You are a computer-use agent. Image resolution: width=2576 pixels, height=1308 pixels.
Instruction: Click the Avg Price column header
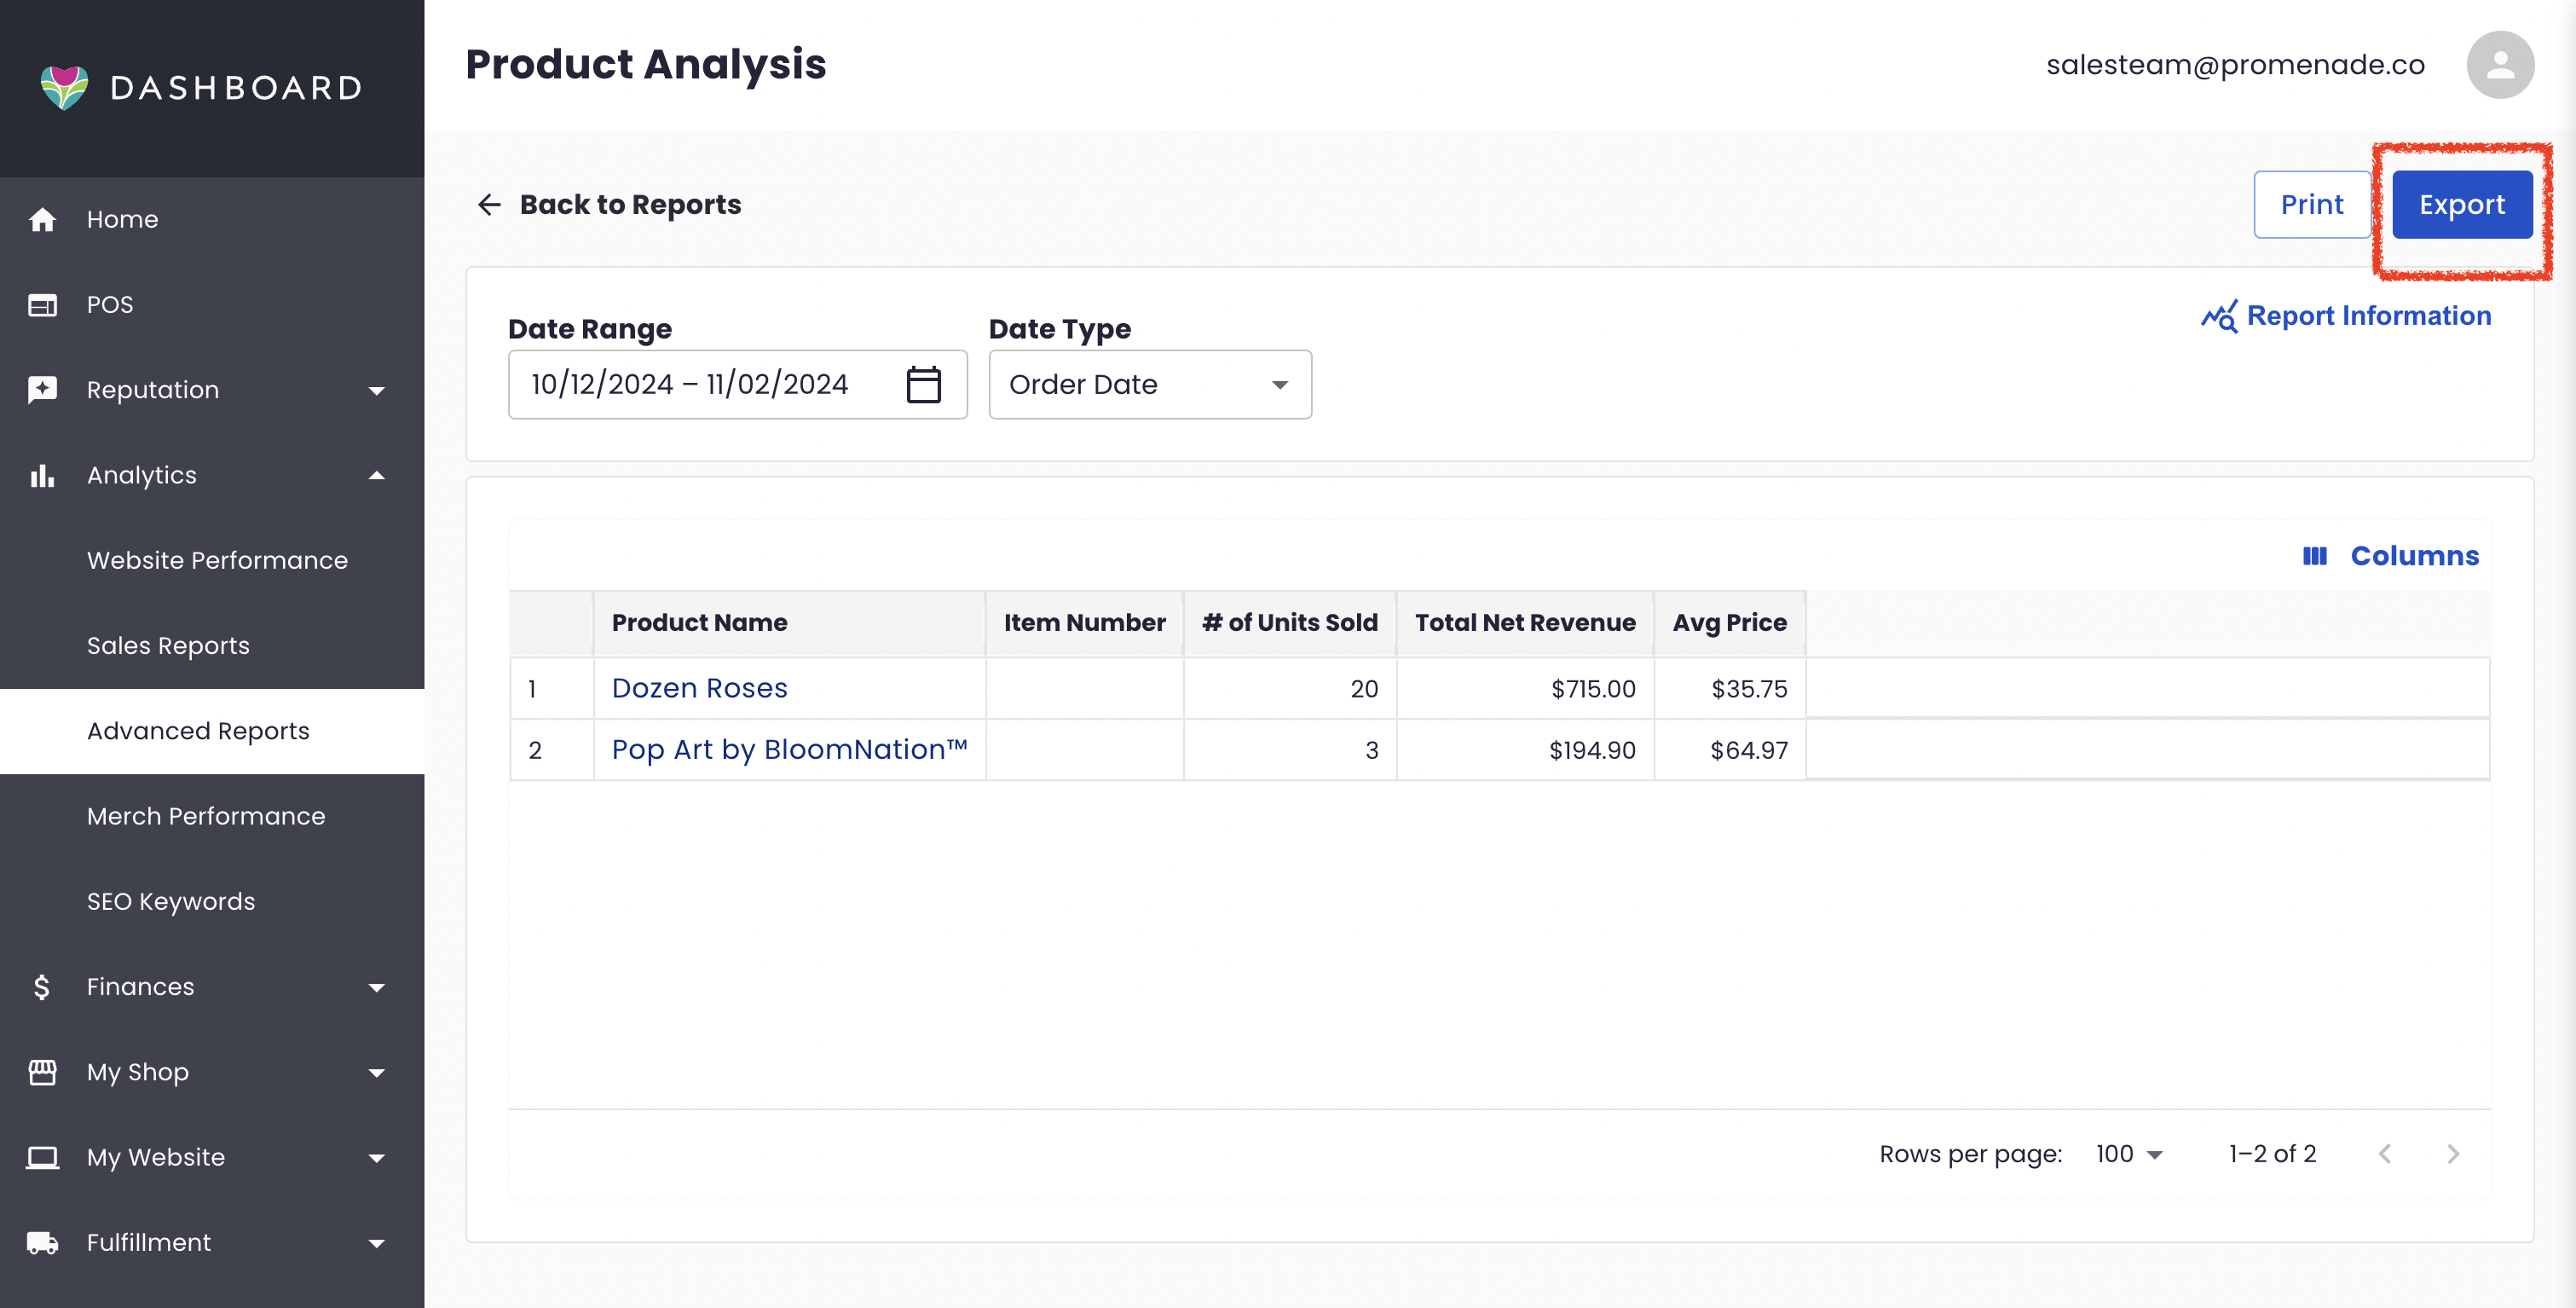[1729, 623]
